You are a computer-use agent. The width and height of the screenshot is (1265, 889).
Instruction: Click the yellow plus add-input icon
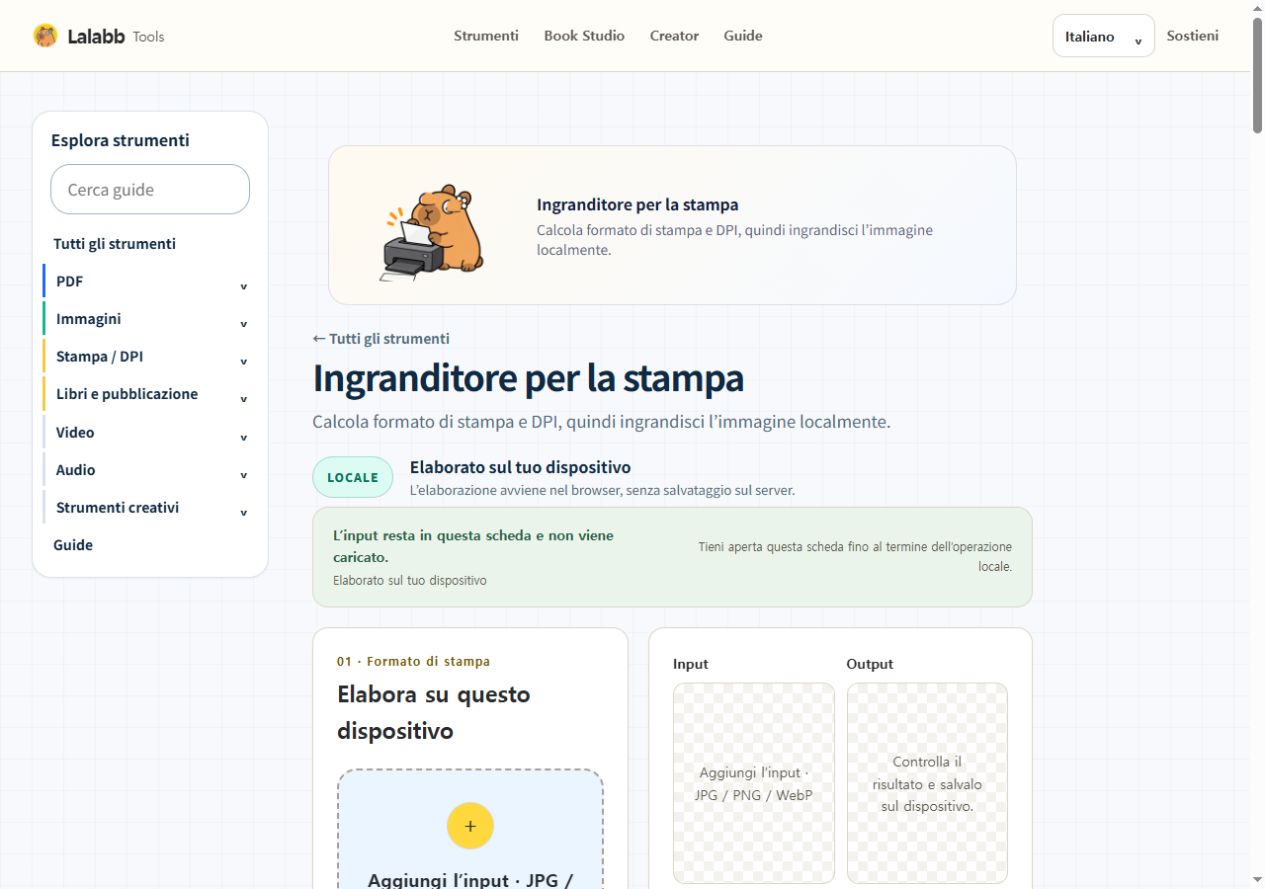pyautogui.click(x=470, y=826)
